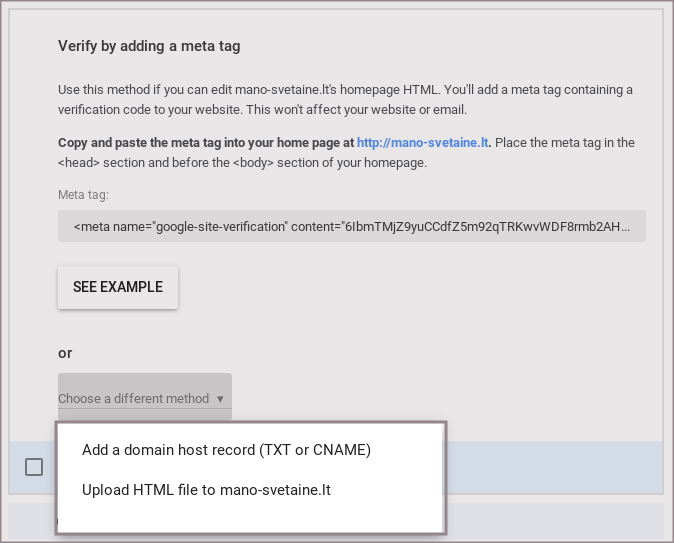Click the "Meta tag:" label
This screenshot has height=543, width=674.
click(x=83, y=195)
